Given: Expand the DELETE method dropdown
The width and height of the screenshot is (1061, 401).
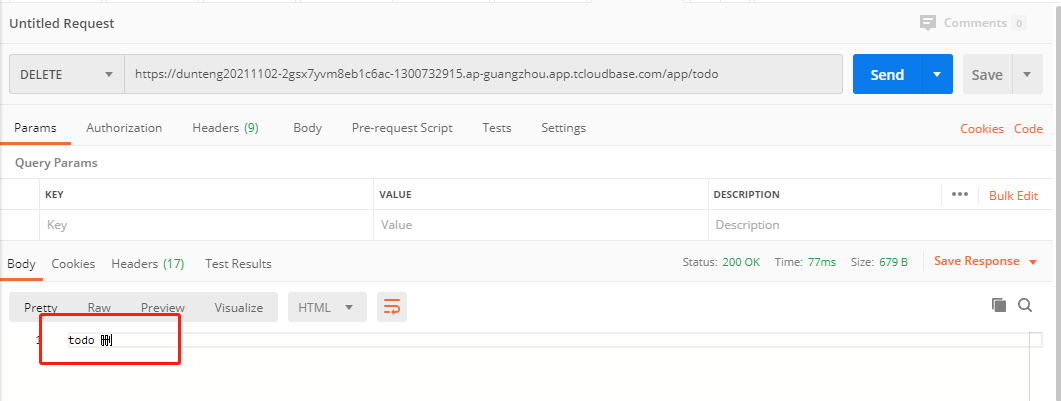Looking at the screenshot, I should pos(66,74).
